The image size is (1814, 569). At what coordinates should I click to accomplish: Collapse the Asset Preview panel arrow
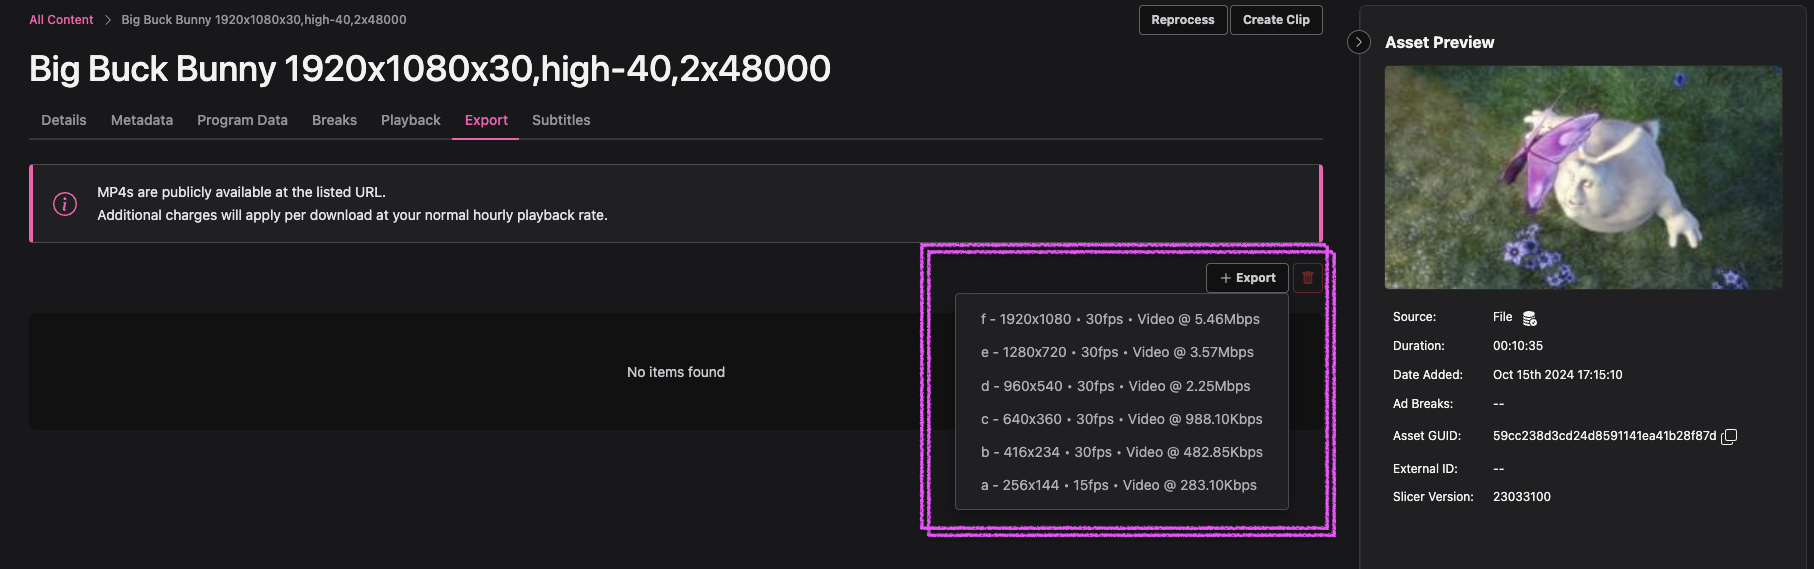pyautogui.click(x=1358, y=42)
